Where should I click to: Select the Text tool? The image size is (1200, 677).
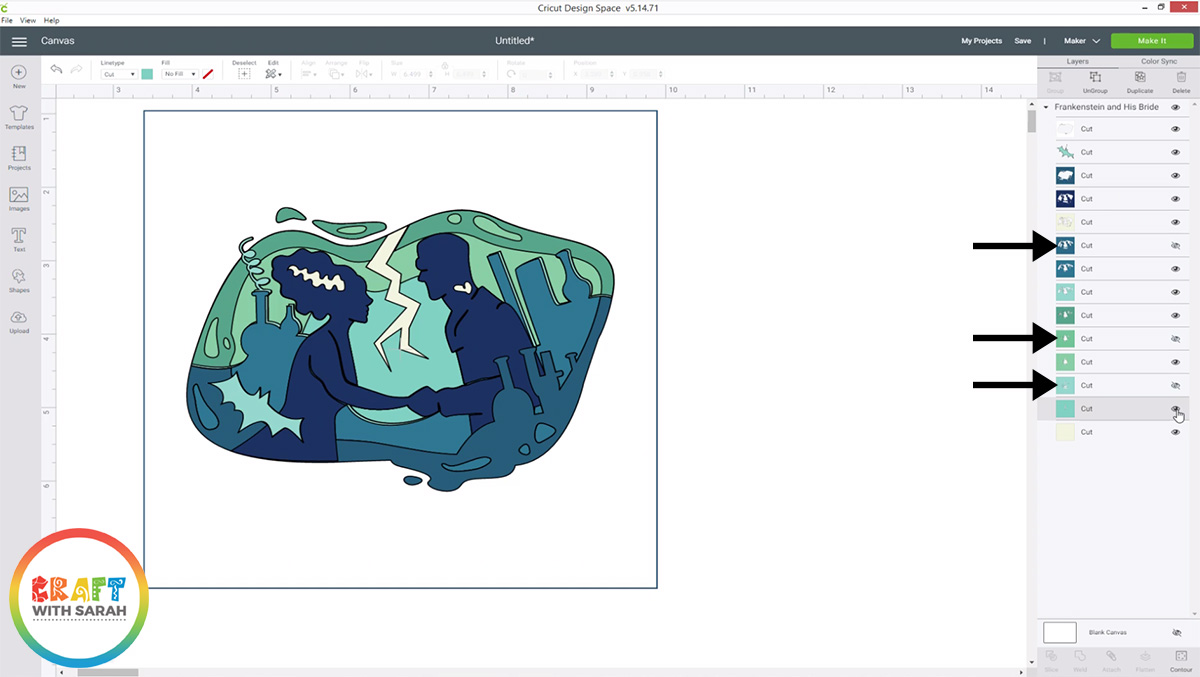pos(18,237)
